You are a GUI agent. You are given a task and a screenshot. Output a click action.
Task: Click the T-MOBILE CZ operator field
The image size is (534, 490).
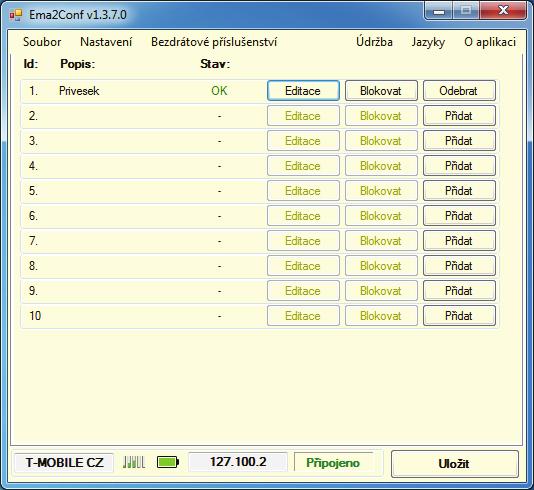click(x=64, y=462)
